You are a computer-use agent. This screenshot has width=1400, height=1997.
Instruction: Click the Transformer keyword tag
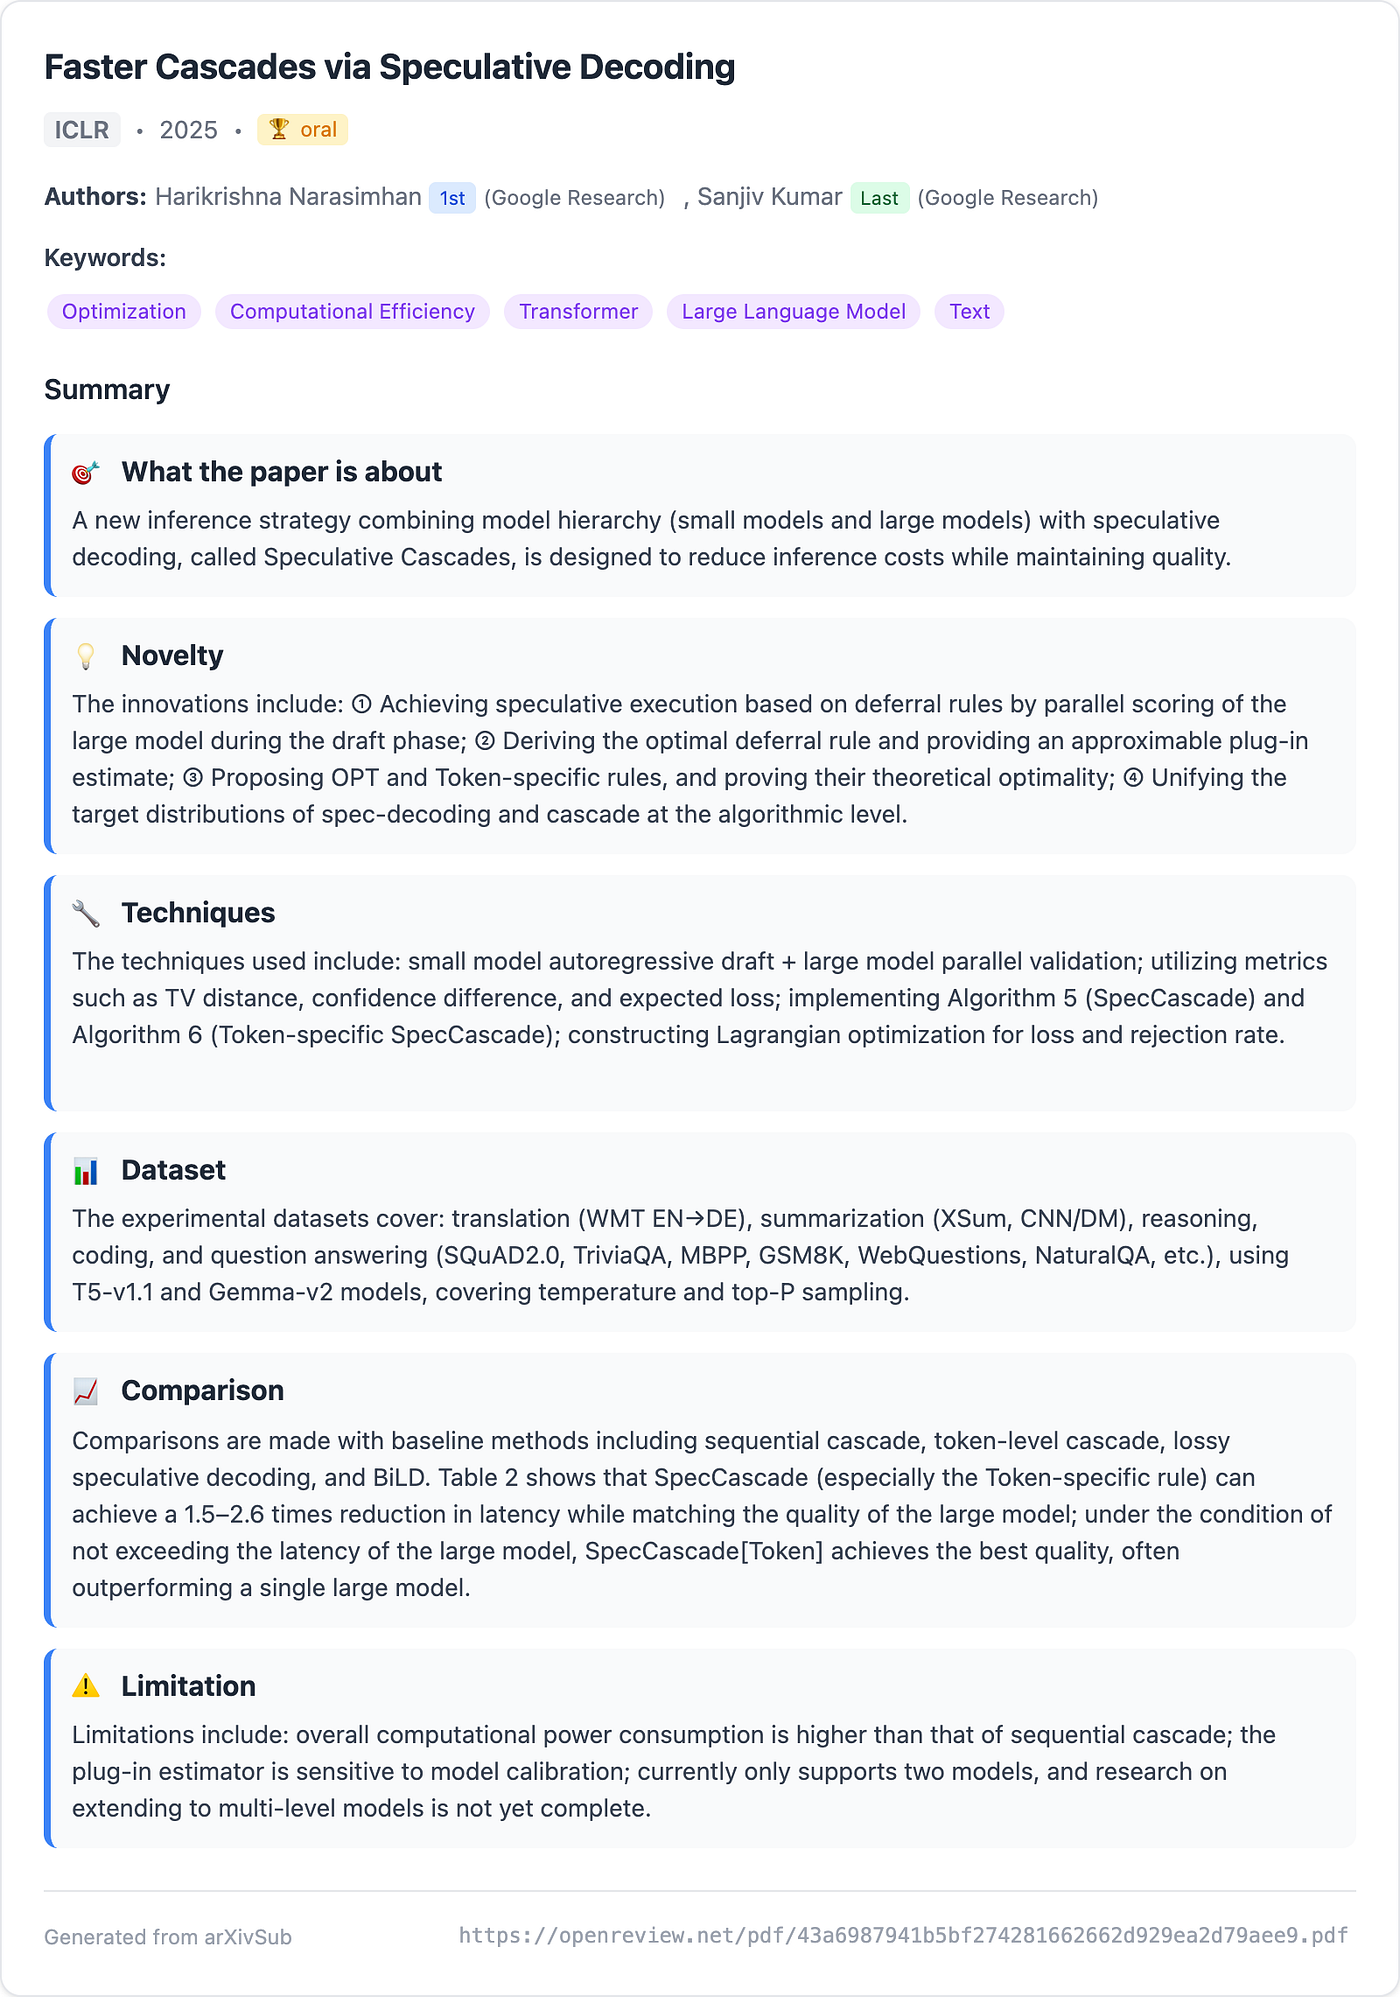click(578, 312)
